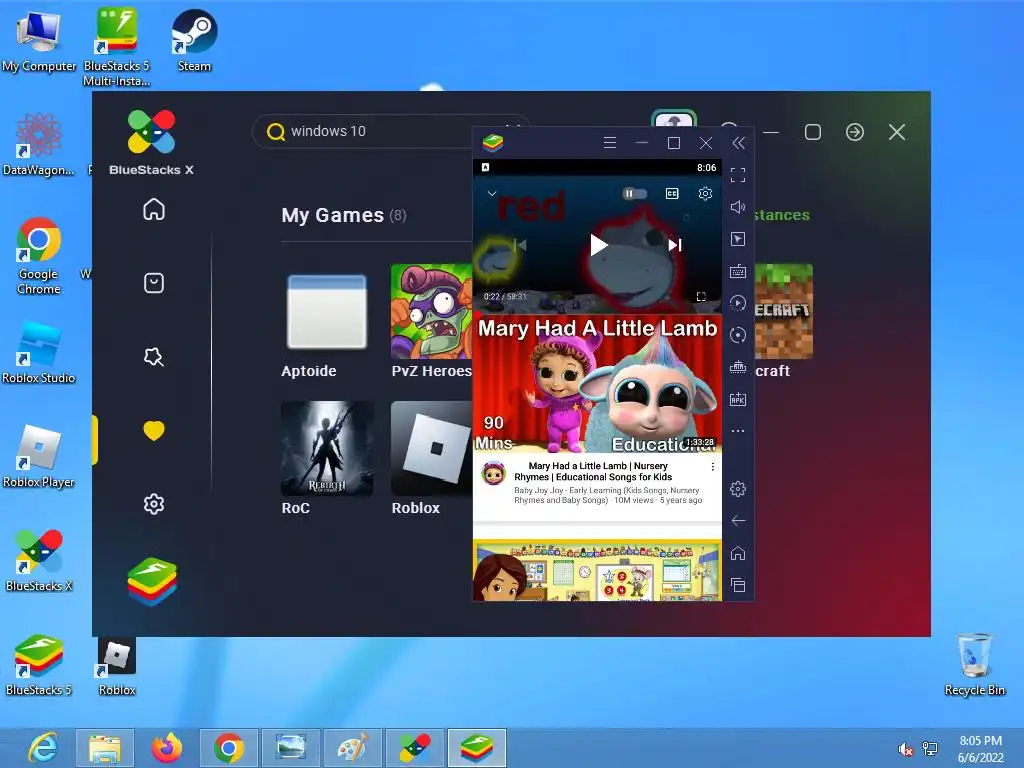The width and height of the screenshot is (1024, 768).
Task: Open the BlueStacks X library smiley icon
Action: [154, 283]
